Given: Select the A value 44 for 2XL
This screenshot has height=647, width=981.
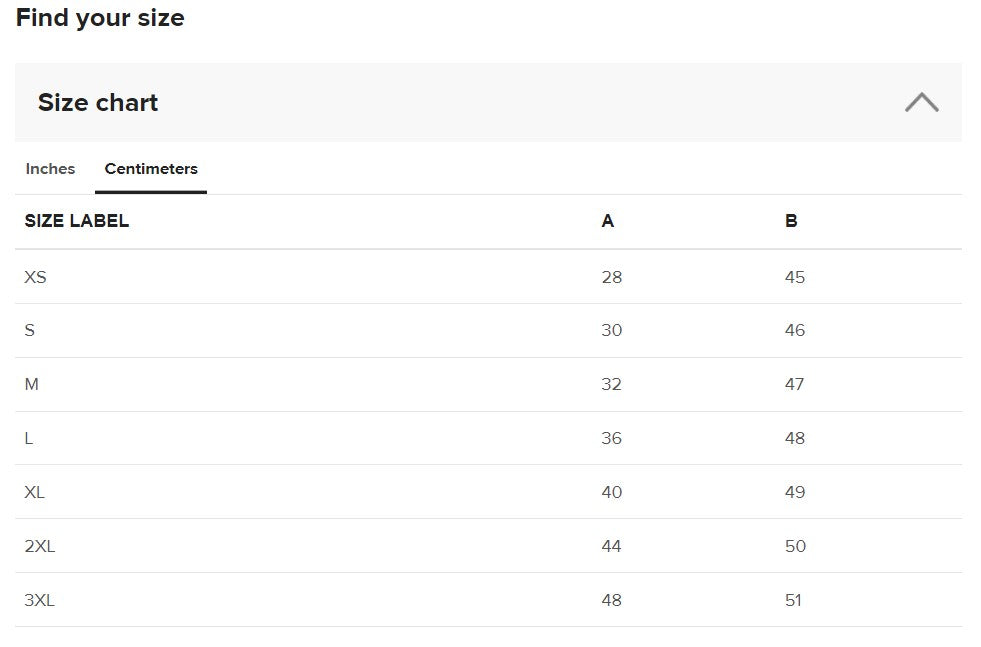Looking at the screenshot, I should pyautogui.click(x=612, y=546).
